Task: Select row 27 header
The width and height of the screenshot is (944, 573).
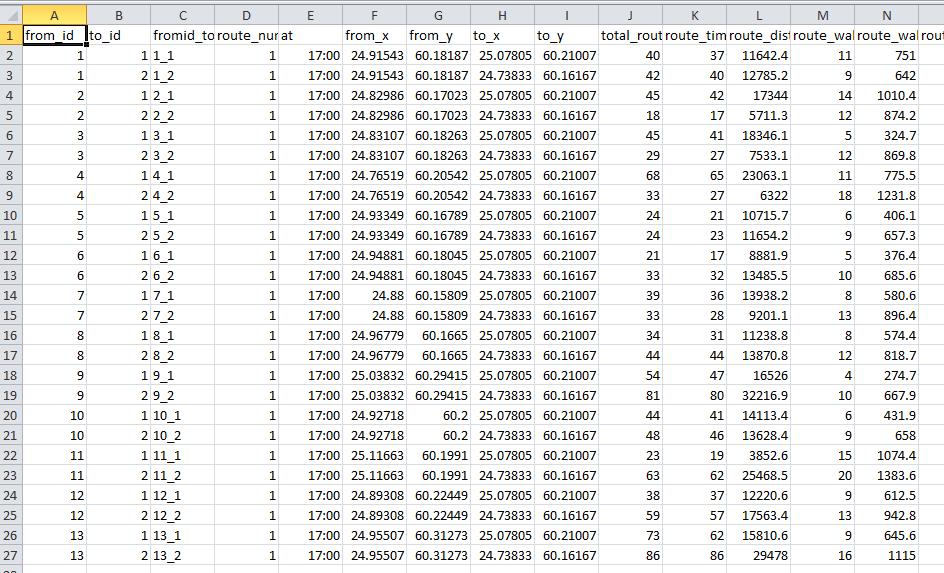Action: [x=11, y=556]
